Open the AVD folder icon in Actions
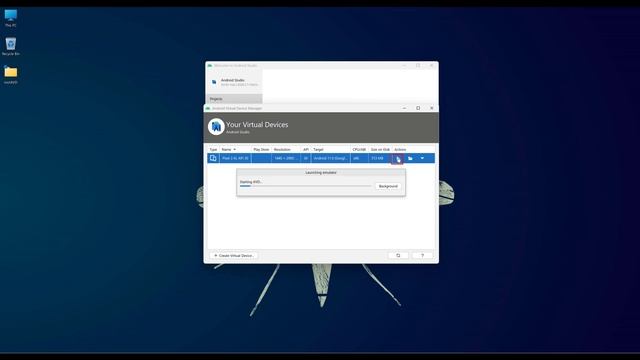Image resolution: width=640 pixels, height=360 pixels. pyautogui.click(x=410, y=158)
